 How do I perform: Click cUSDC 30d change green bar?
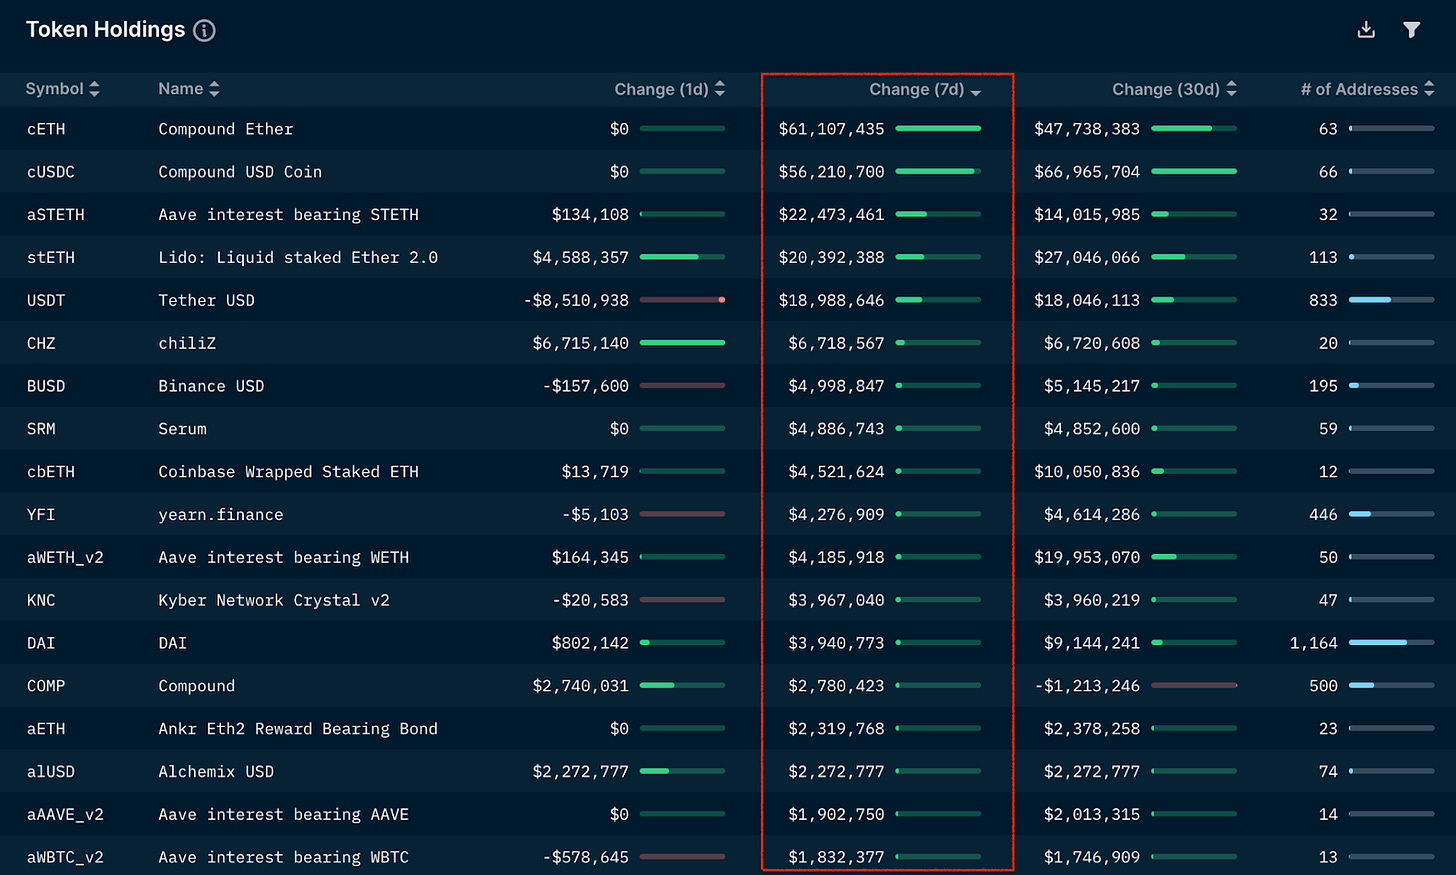tap(1194, 172)
